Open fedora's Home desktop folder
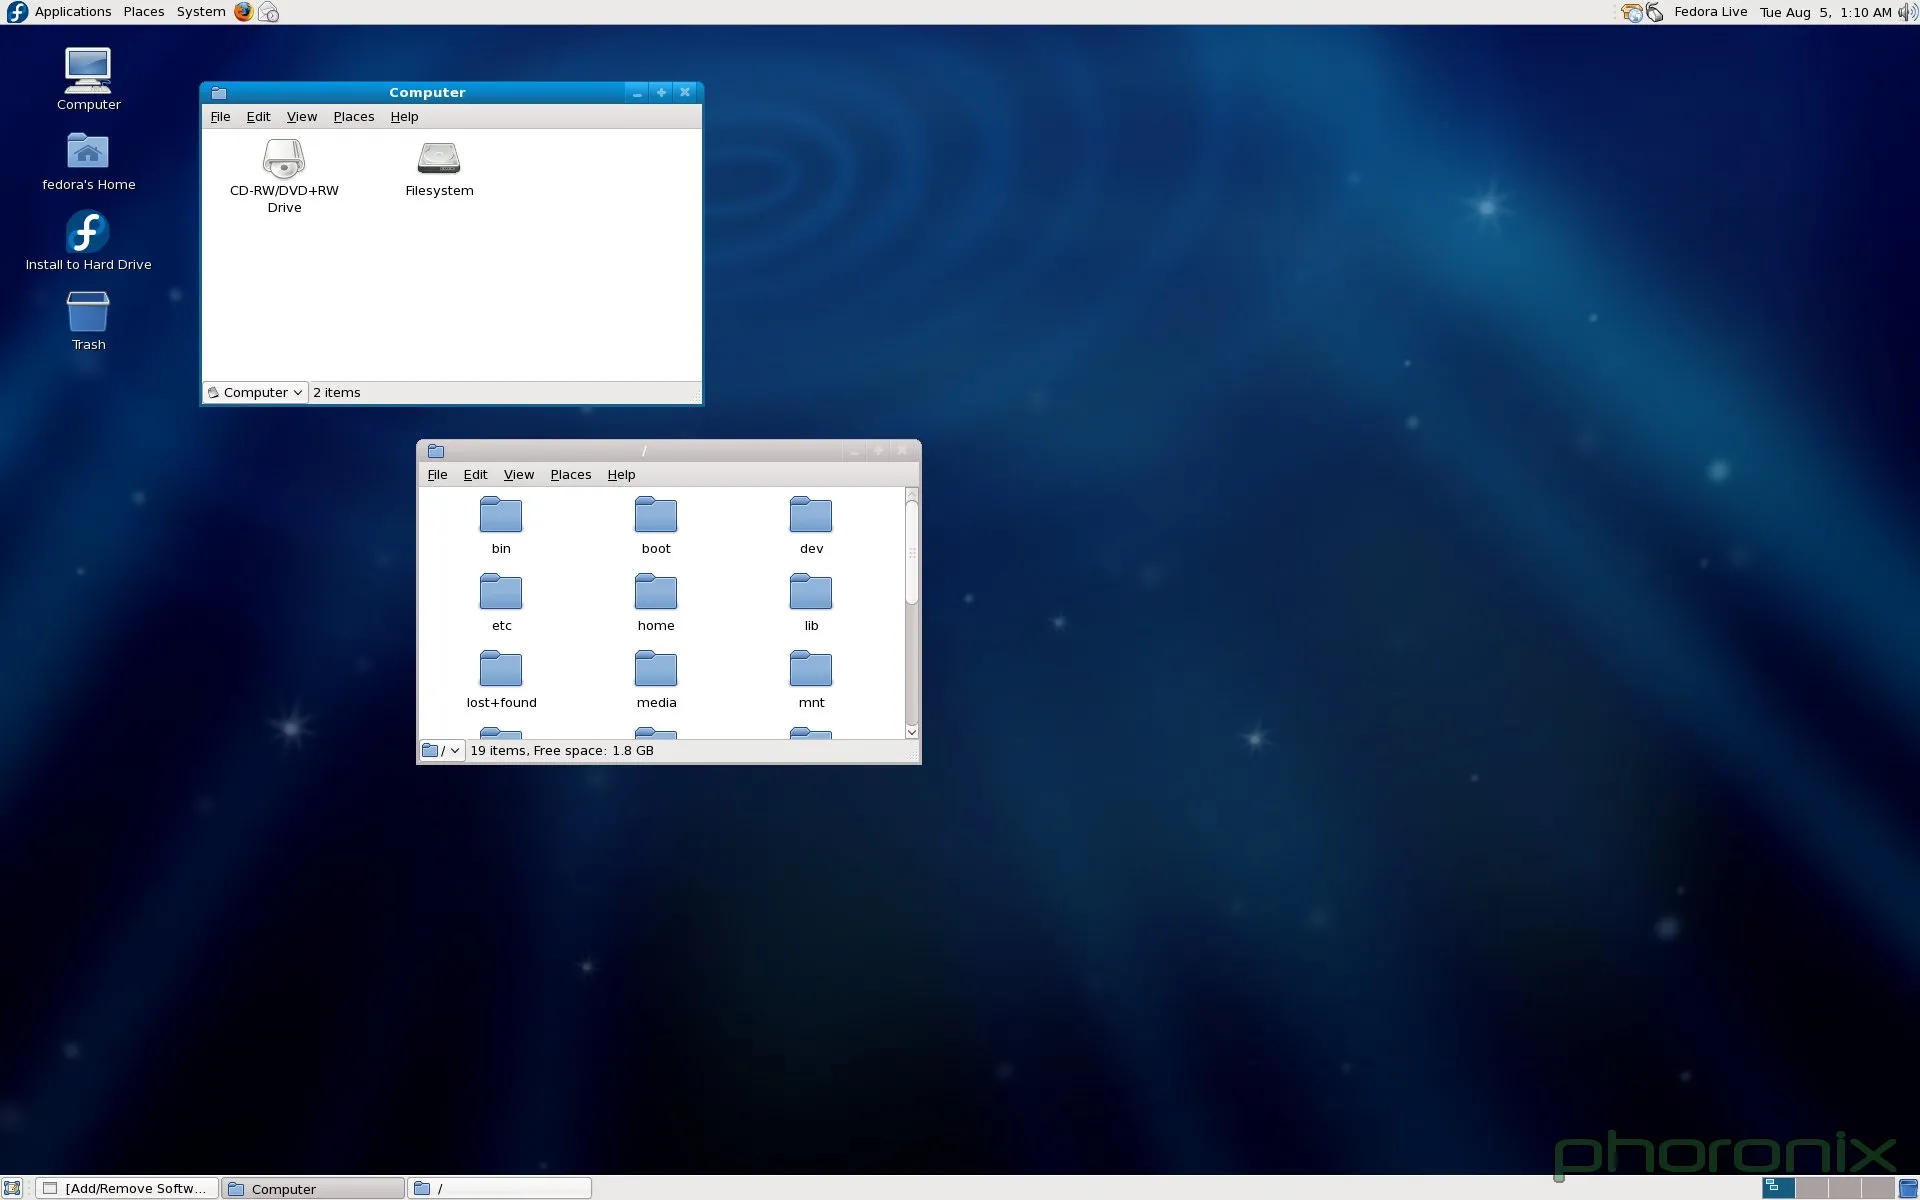1920x1200 pixels. [x=88, y=153]
